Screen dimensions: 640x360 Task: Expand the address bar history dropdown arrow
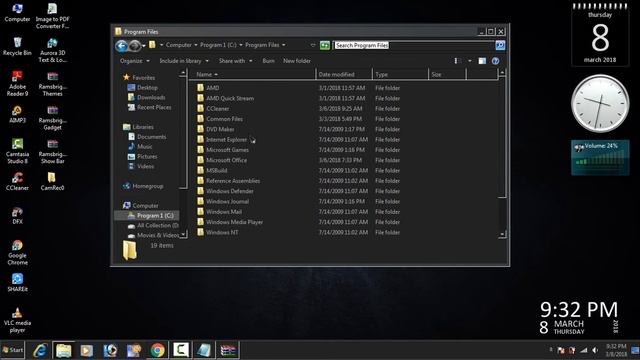(313, 45)
